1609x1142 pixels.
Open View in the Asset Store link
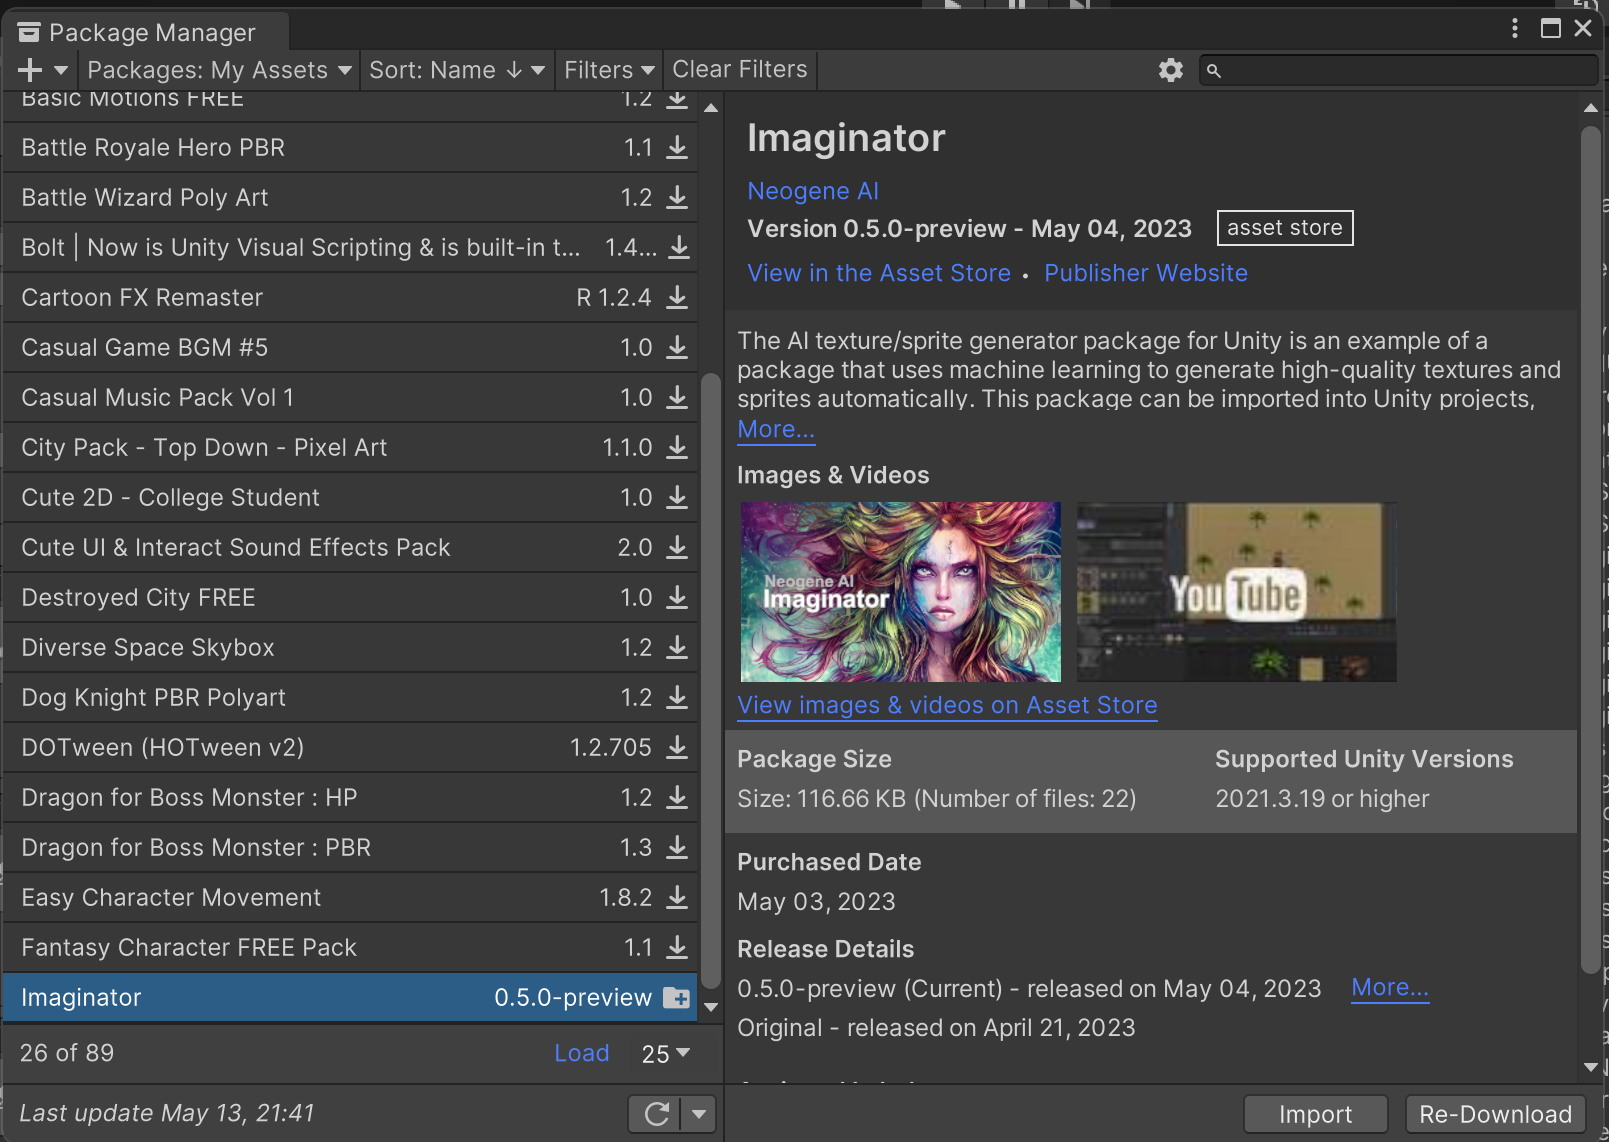(879, 273)
